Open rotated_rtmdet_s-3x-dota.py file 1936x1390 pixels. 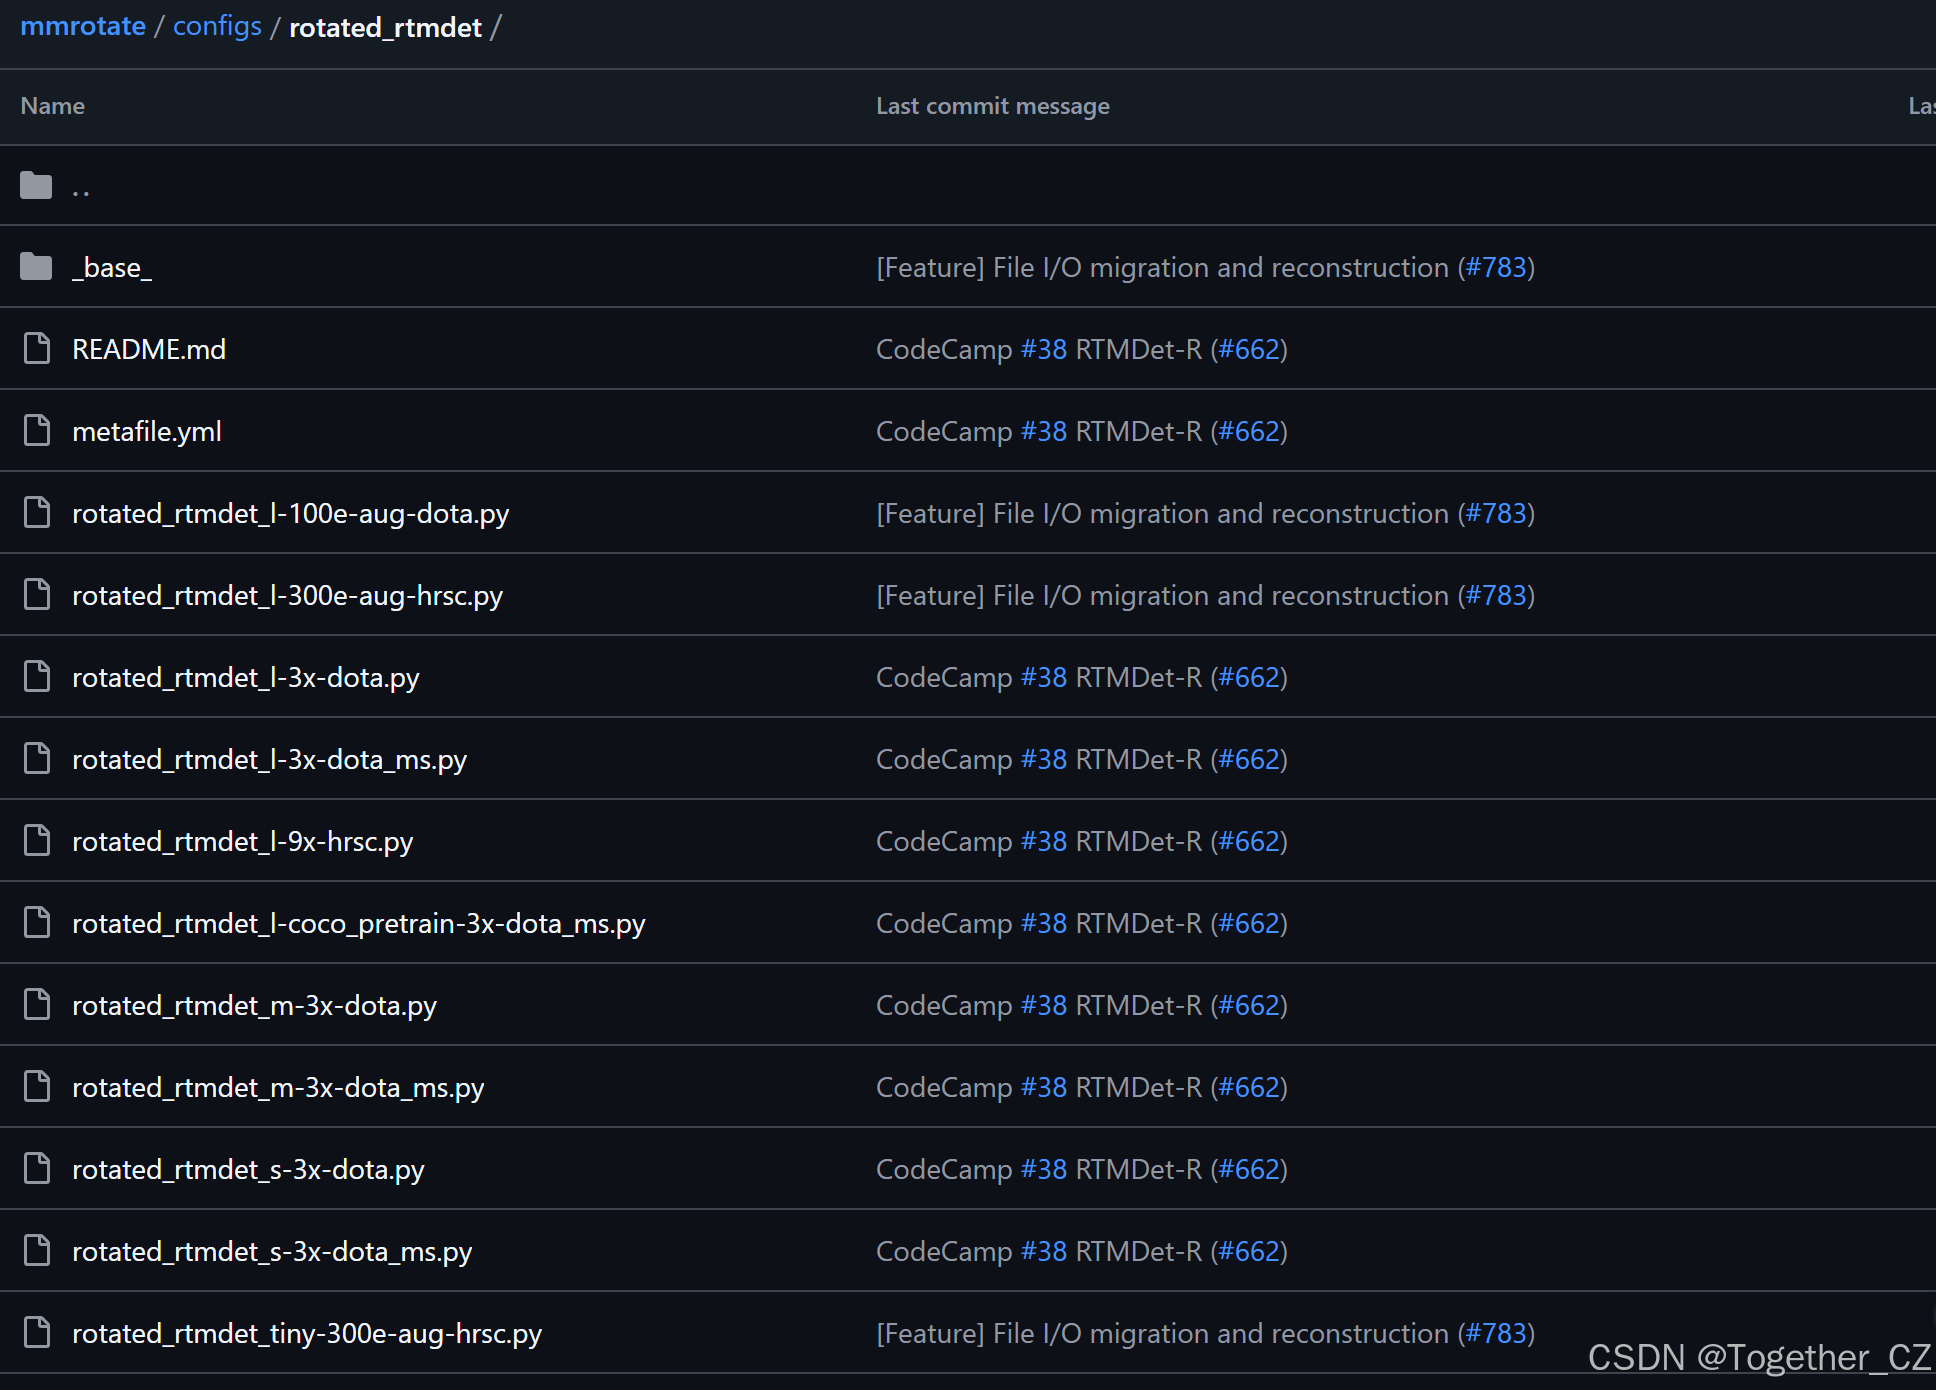[248, 1170]
